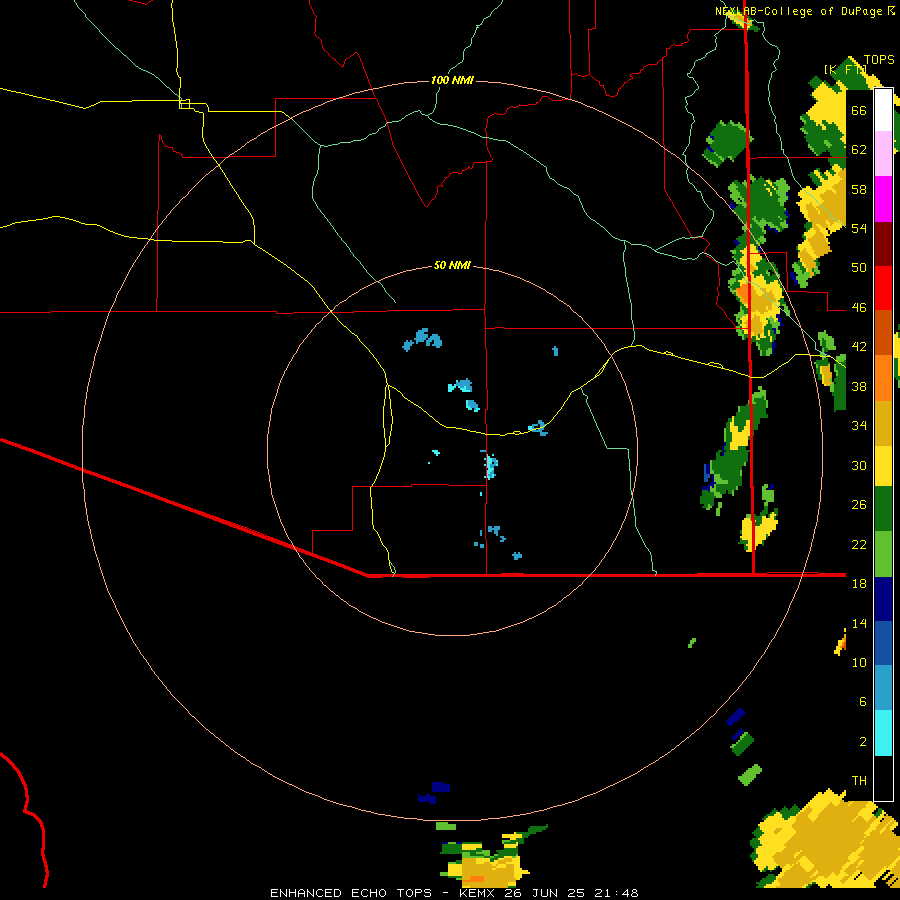Click the "KEMX" radar site identifier
The height and width of the screenshot is (900, 900).
(476, 893)
